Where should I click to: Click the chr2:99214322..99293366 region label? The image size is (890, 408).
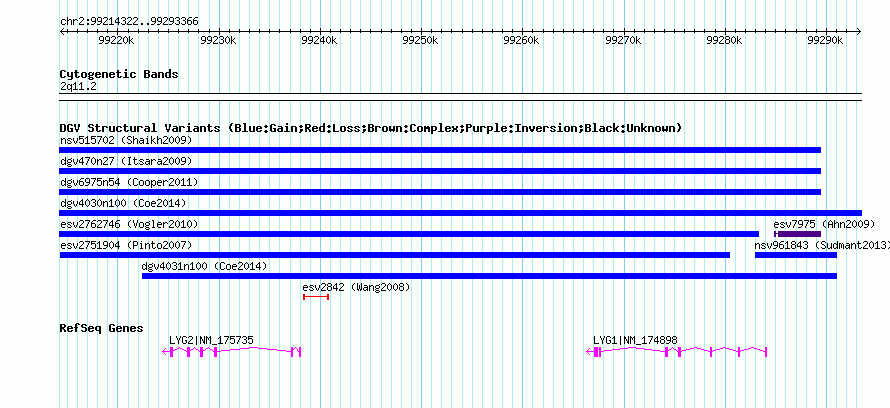click(x=129, y=22)
